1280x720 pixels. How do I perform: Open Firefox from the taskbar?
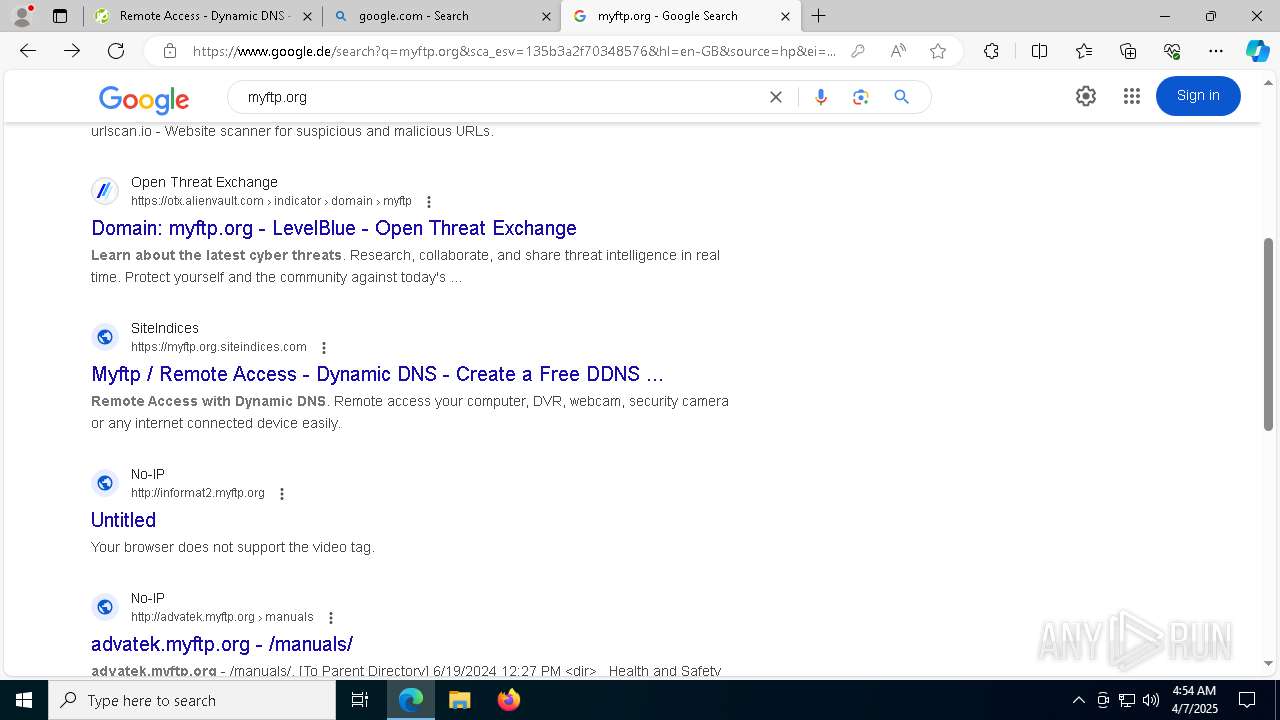point(508,700)
